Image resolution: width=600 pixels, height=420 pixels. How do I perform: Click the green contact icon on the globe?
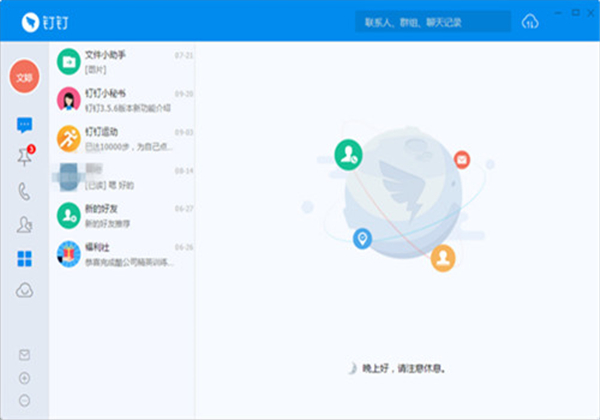348,155
